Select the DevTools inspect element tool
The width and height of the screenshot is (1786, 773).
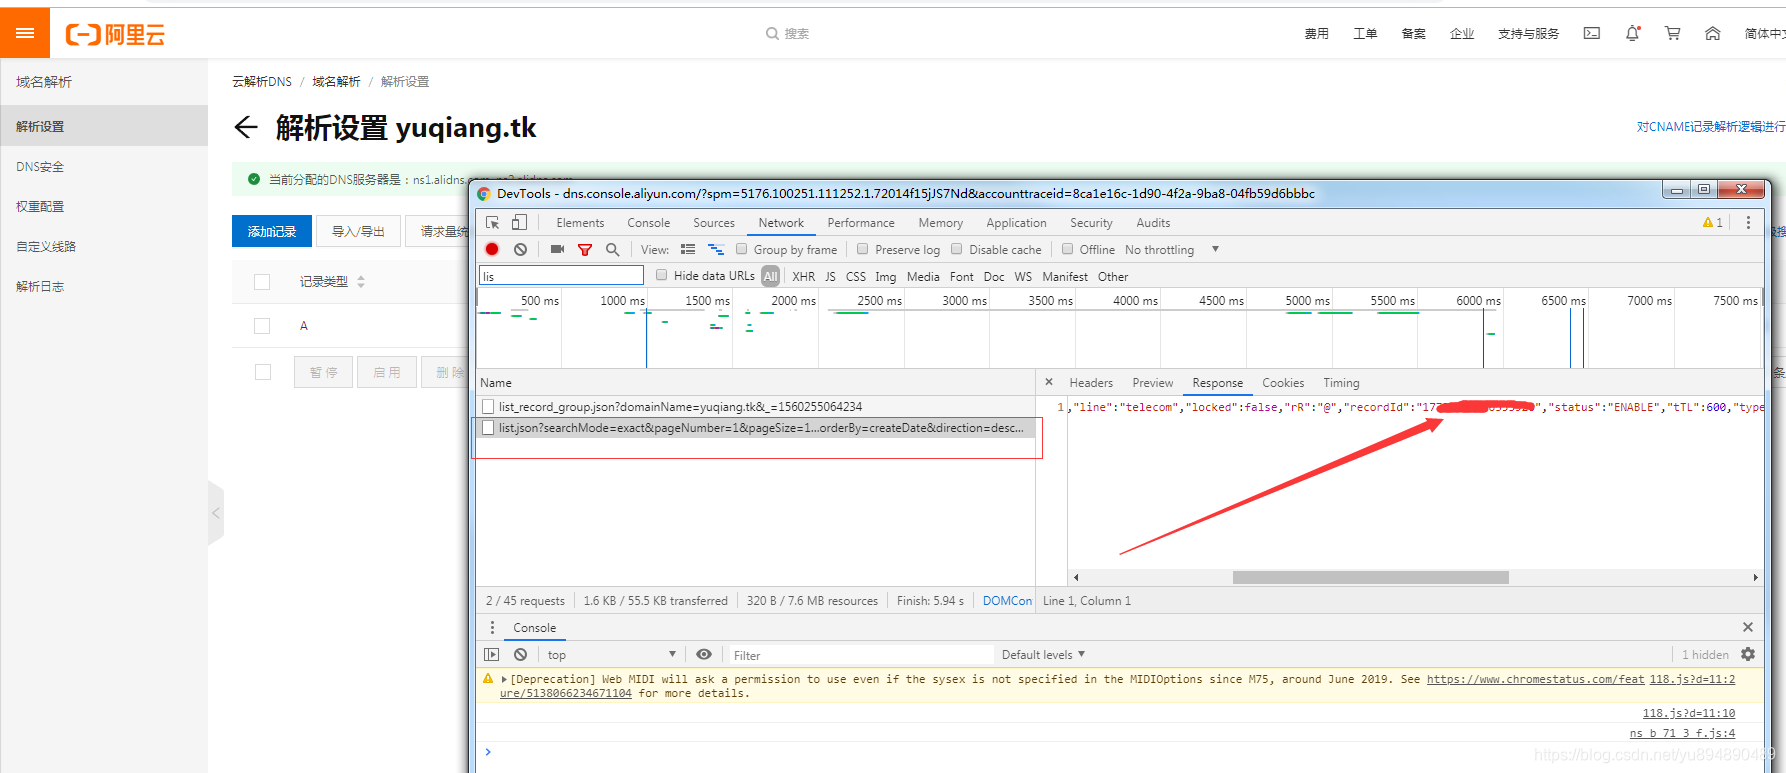[x=493, y=223]
